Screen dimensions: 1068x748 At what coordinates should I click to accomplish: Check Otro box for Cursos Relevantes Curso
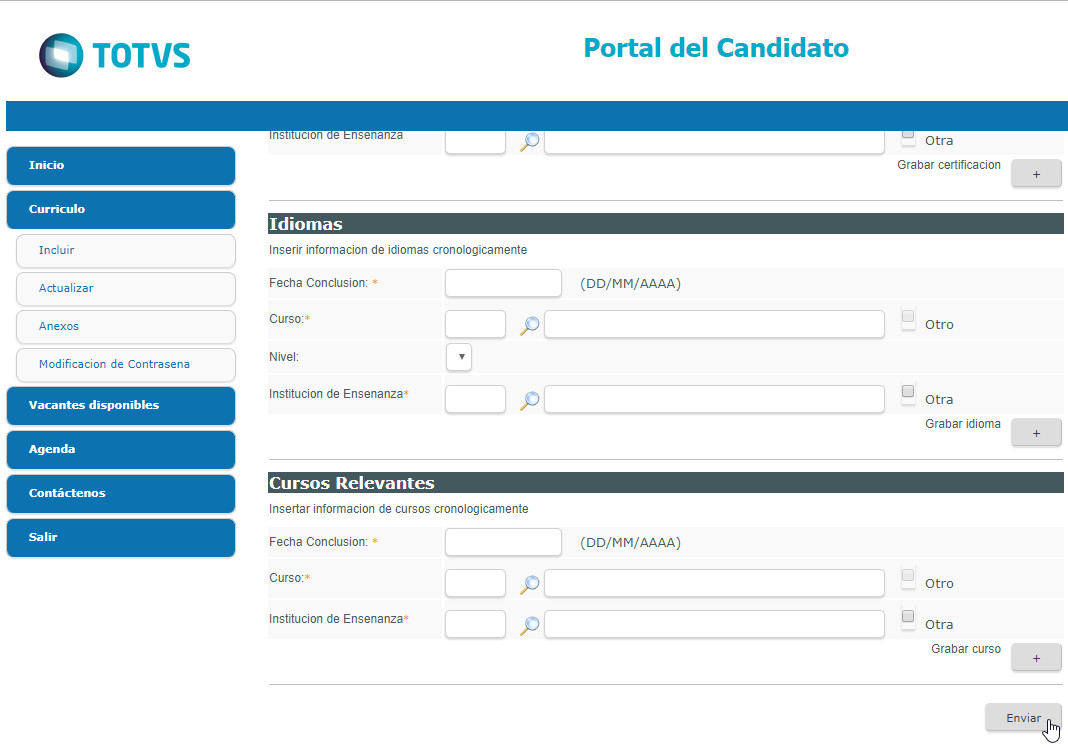coord(908,576)
